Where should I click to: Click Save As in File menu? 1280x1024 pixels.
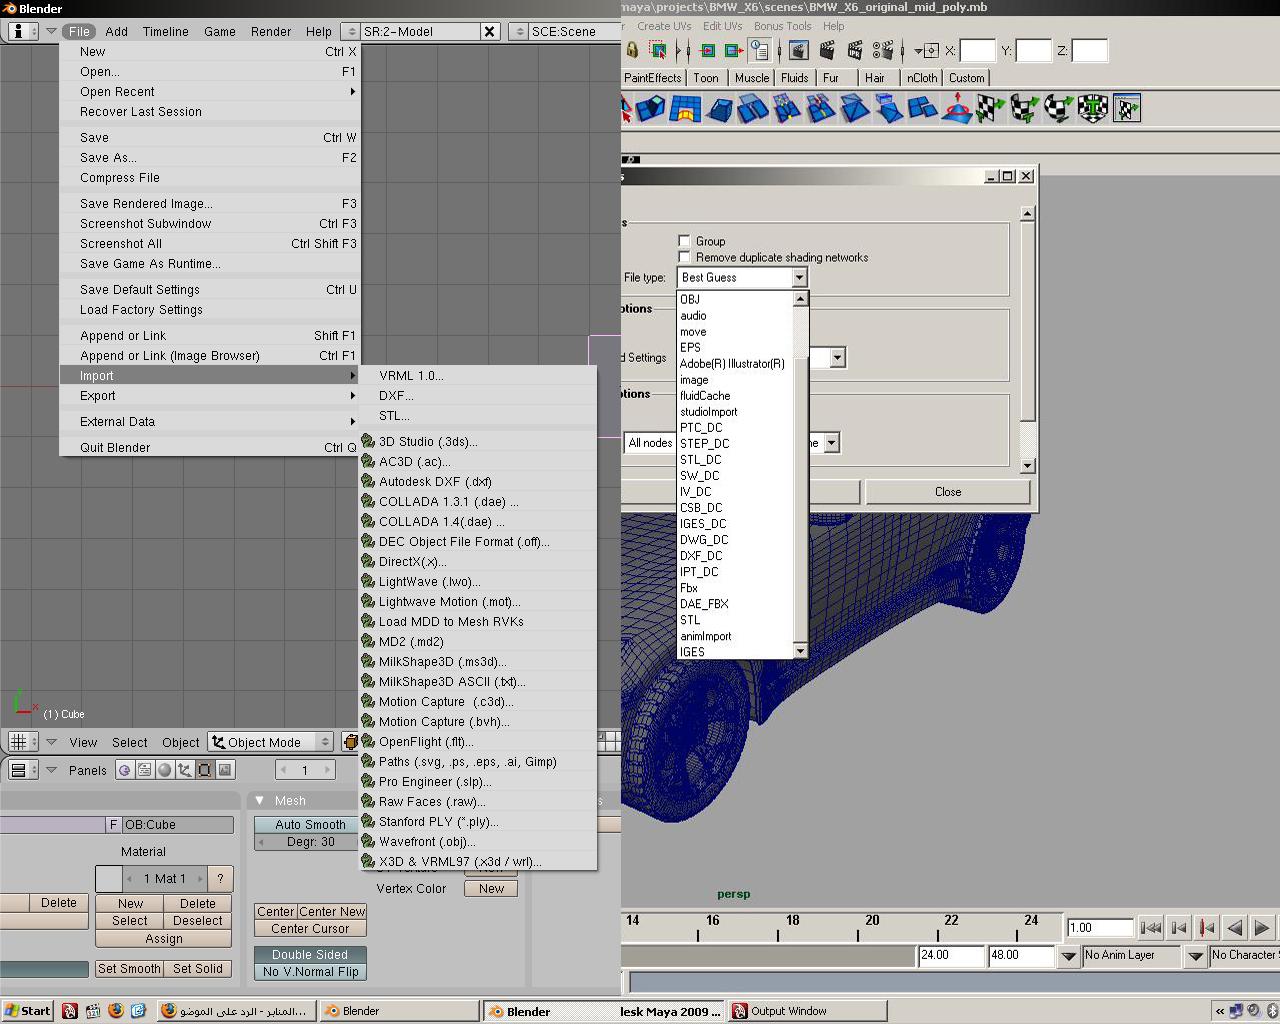click(x=210, y=157)
